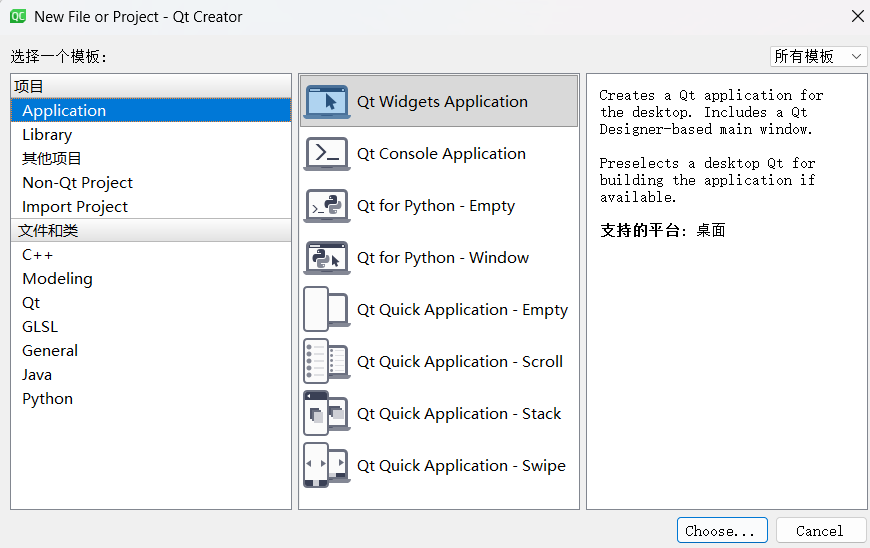Select the Qt Quick Application - Stack label
The width and height of the screenshot is (870, 548).
pyautogui.click(x=459, y=414)
